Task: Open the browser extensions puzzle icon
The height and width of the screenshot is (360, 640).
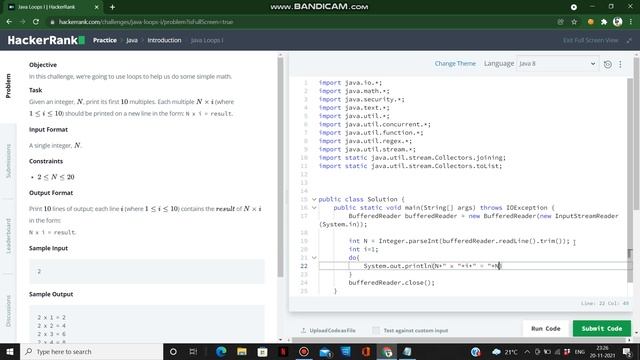Action: [x=604, y=22]
